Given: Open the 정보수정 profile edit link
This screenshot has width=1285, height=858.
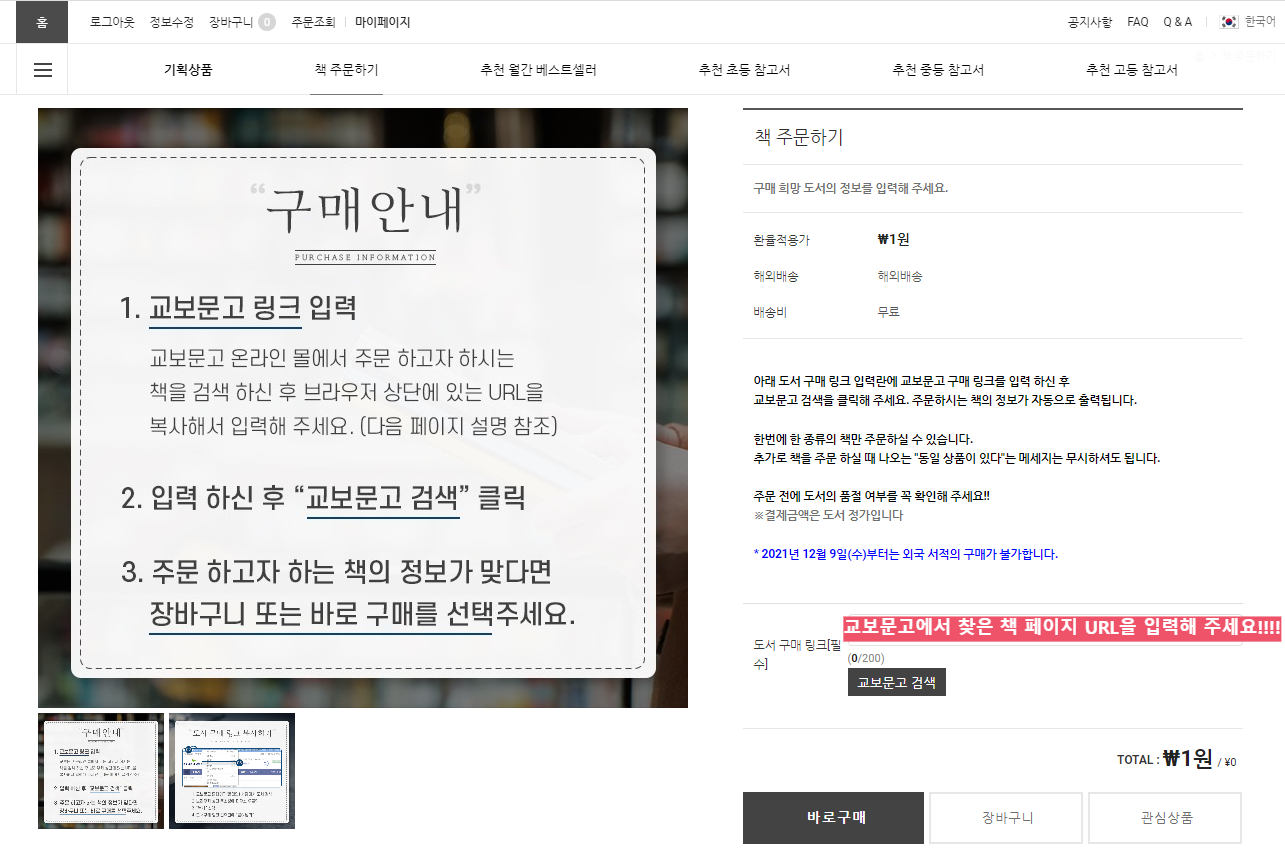Looking at the screenshot, I should pos(172,22).
